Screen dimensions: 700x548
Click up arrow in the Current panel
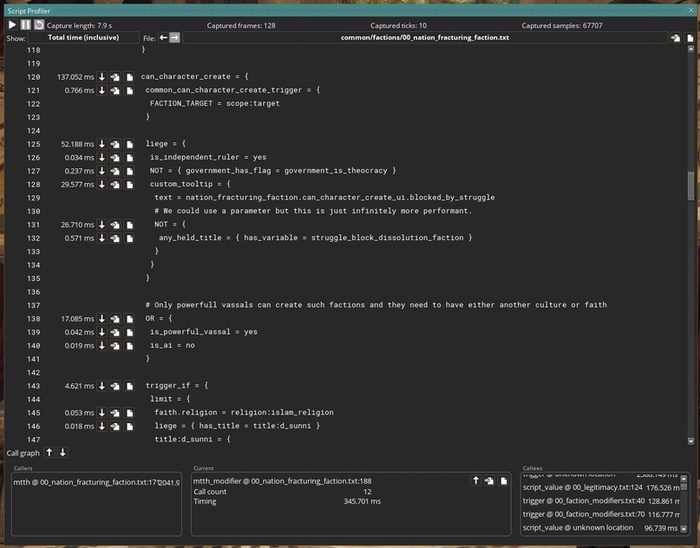476,481
